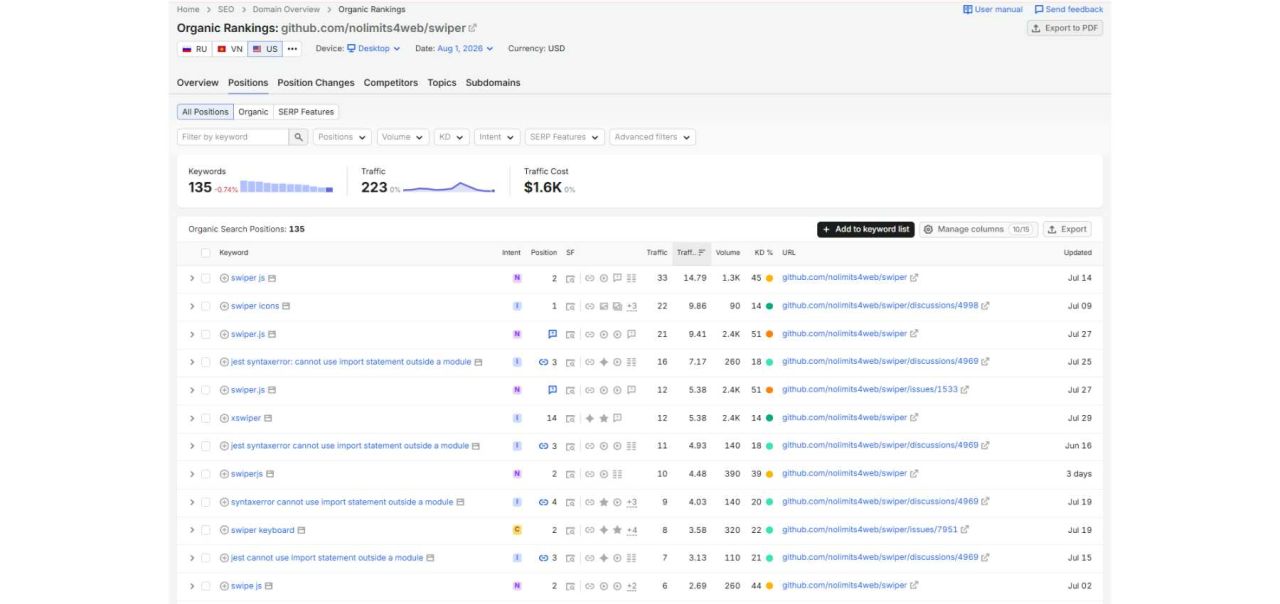Click the +4 SERP features in swiper keyboard row
This screenshot has height=604, width=1280.
[x=632, y=530]
